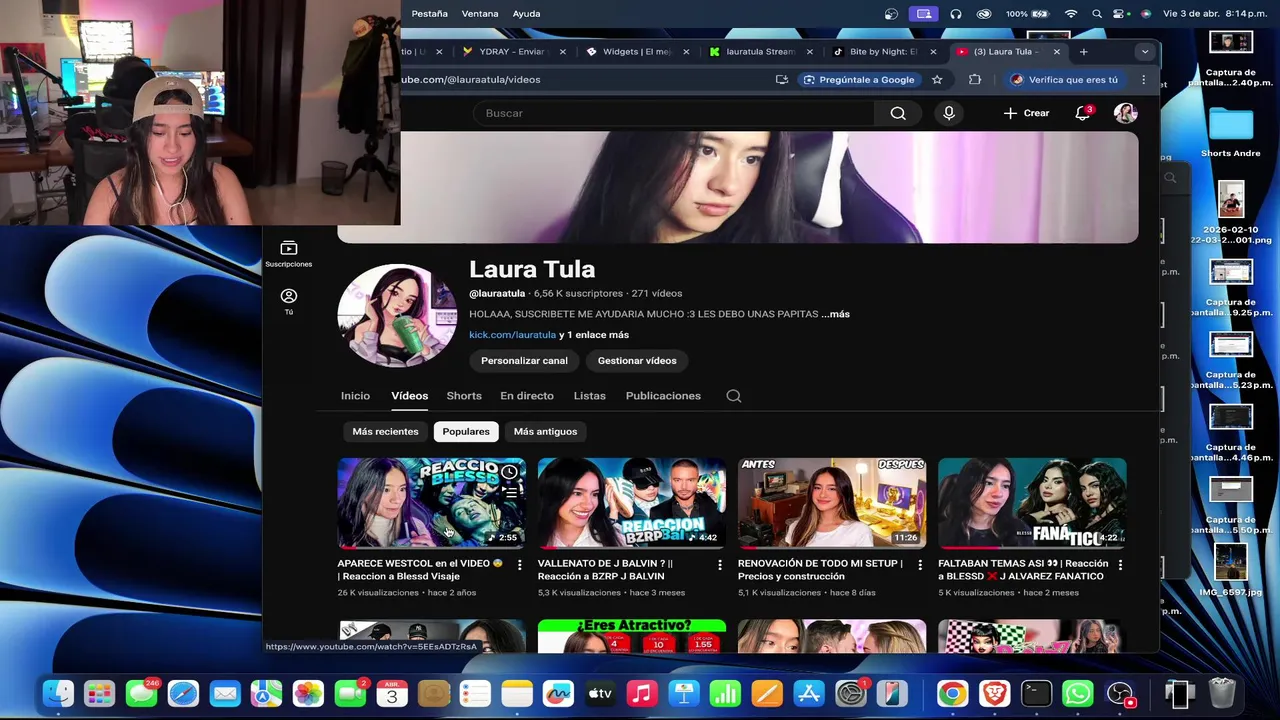Open the Ventana menu in menu bar
Screen dimensions: 1280x720
tap(480, 14)
